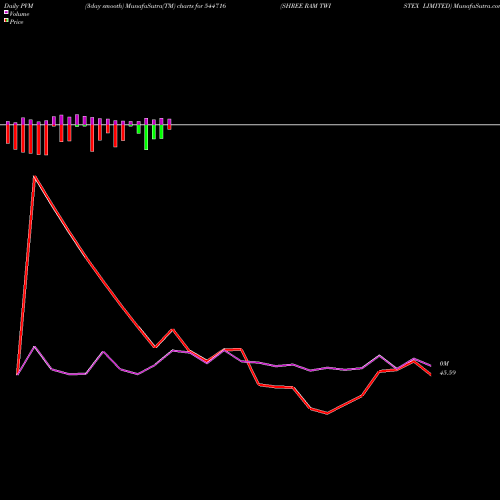Click the Price legend color swatch
The height and width of the screenshot is (500, 500).
tap(6, 21)
